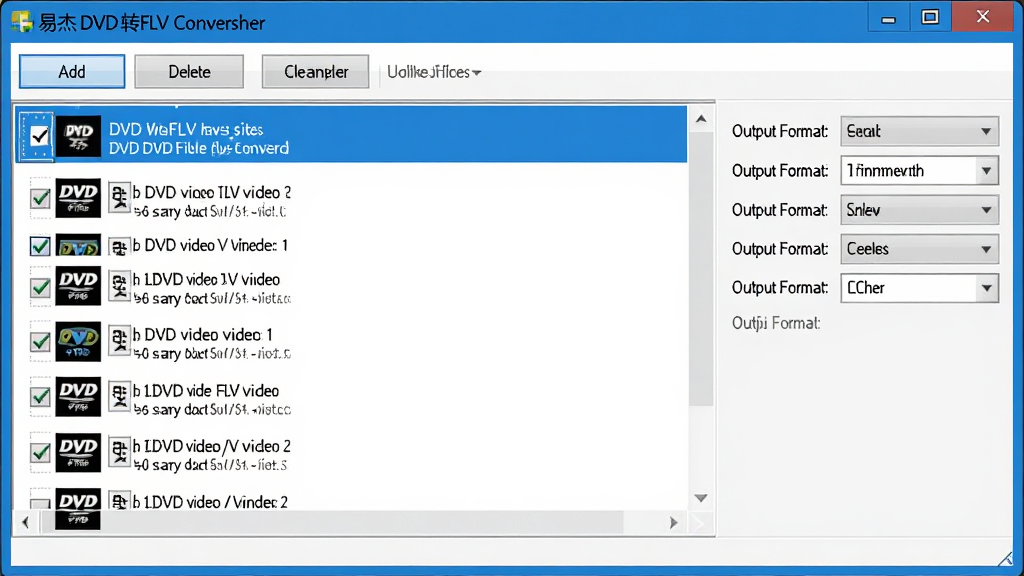
Task: Click DVD logo of 1.DVD video 1V viideo
Action: point(78,285)
